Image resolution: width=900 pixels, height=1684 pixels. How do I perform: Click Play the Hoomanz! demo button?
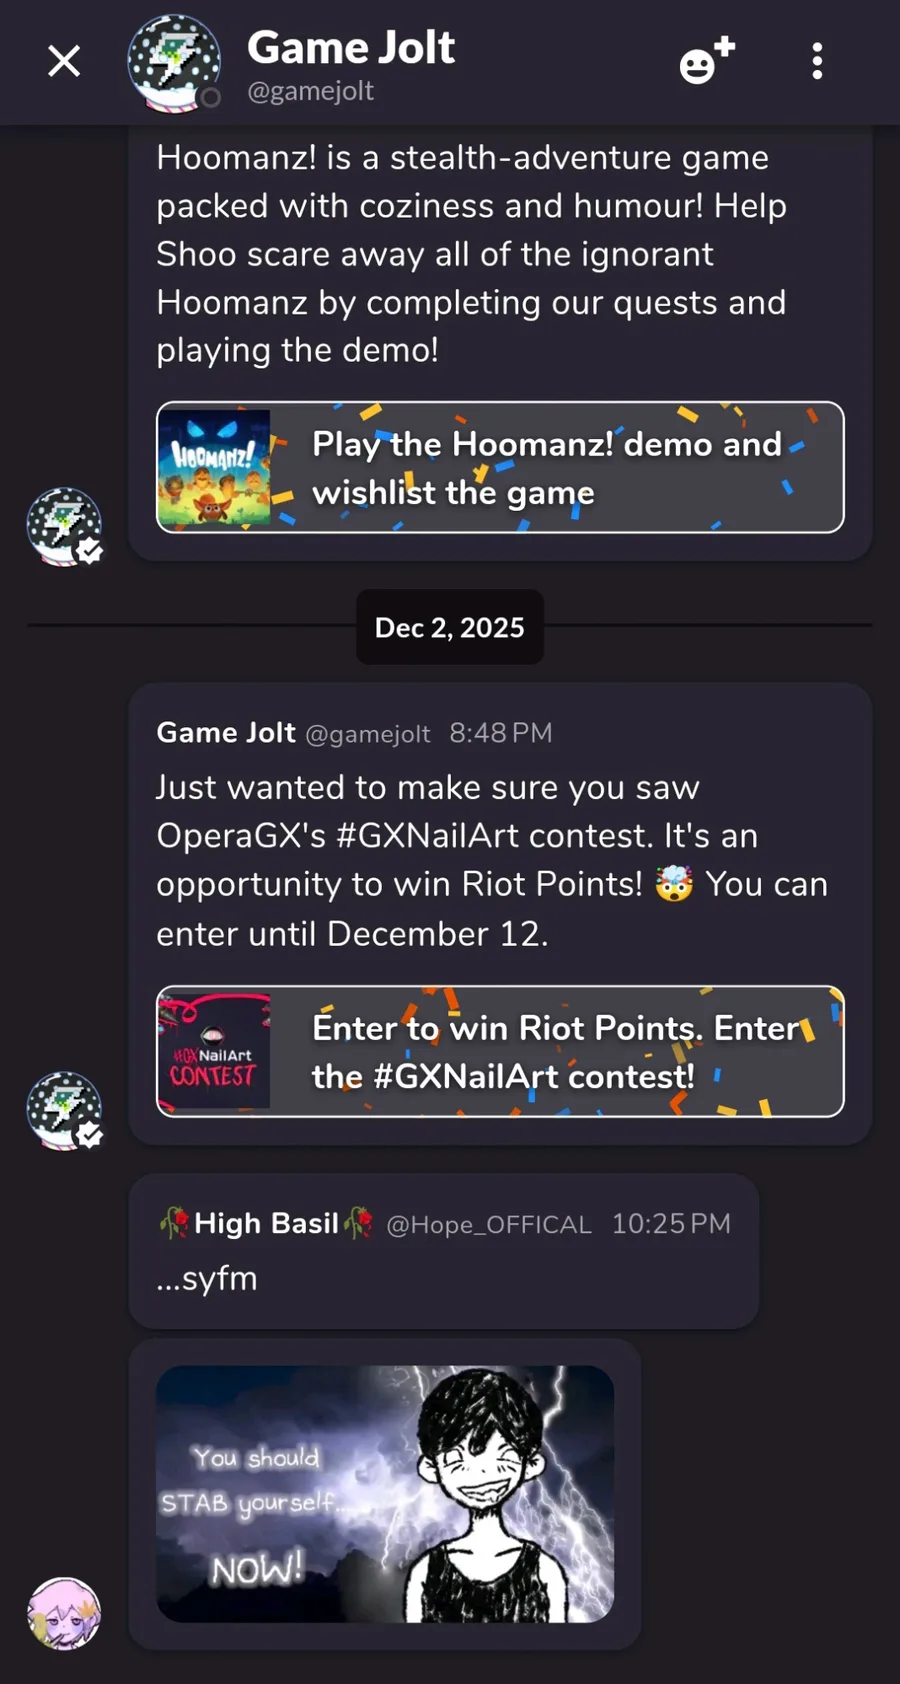click(500, 467)
